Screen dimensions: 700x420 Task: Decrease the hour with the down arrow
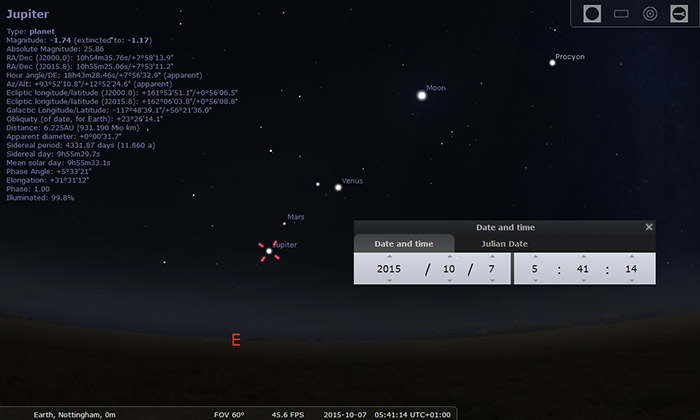click(x=536, y=282)
